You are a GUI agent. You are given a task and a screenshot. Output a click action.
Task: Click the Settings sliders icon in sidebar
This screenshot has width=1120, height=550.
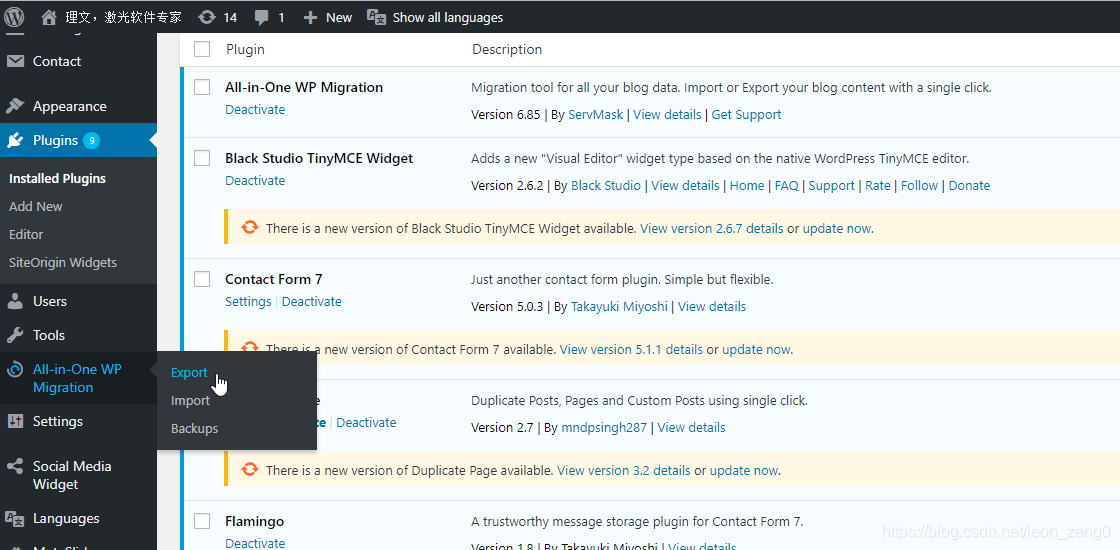(x=15, y=421)
